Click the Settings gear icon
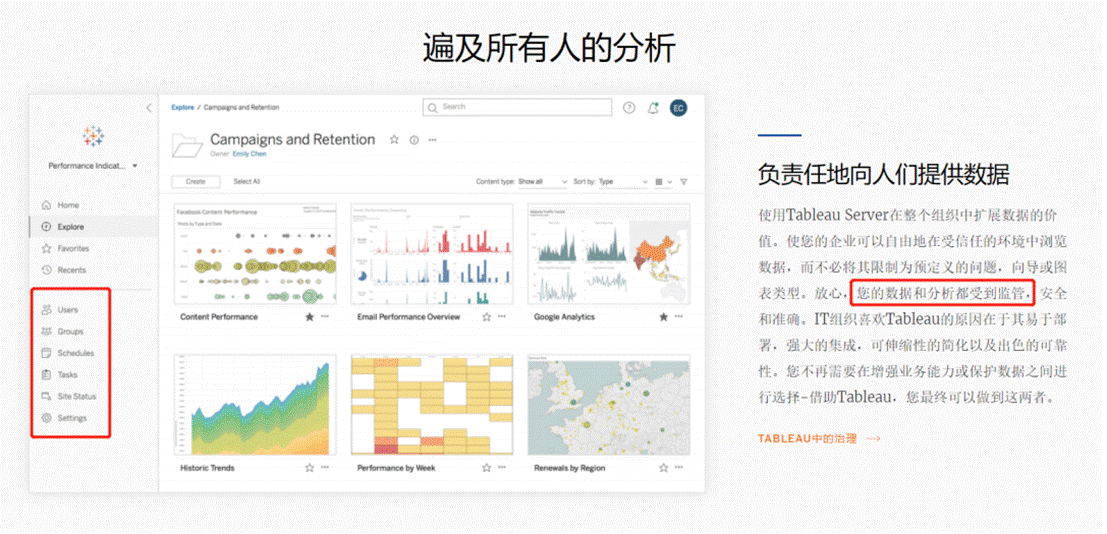Screen dimensions: 1107x534 tap(47, 418)
